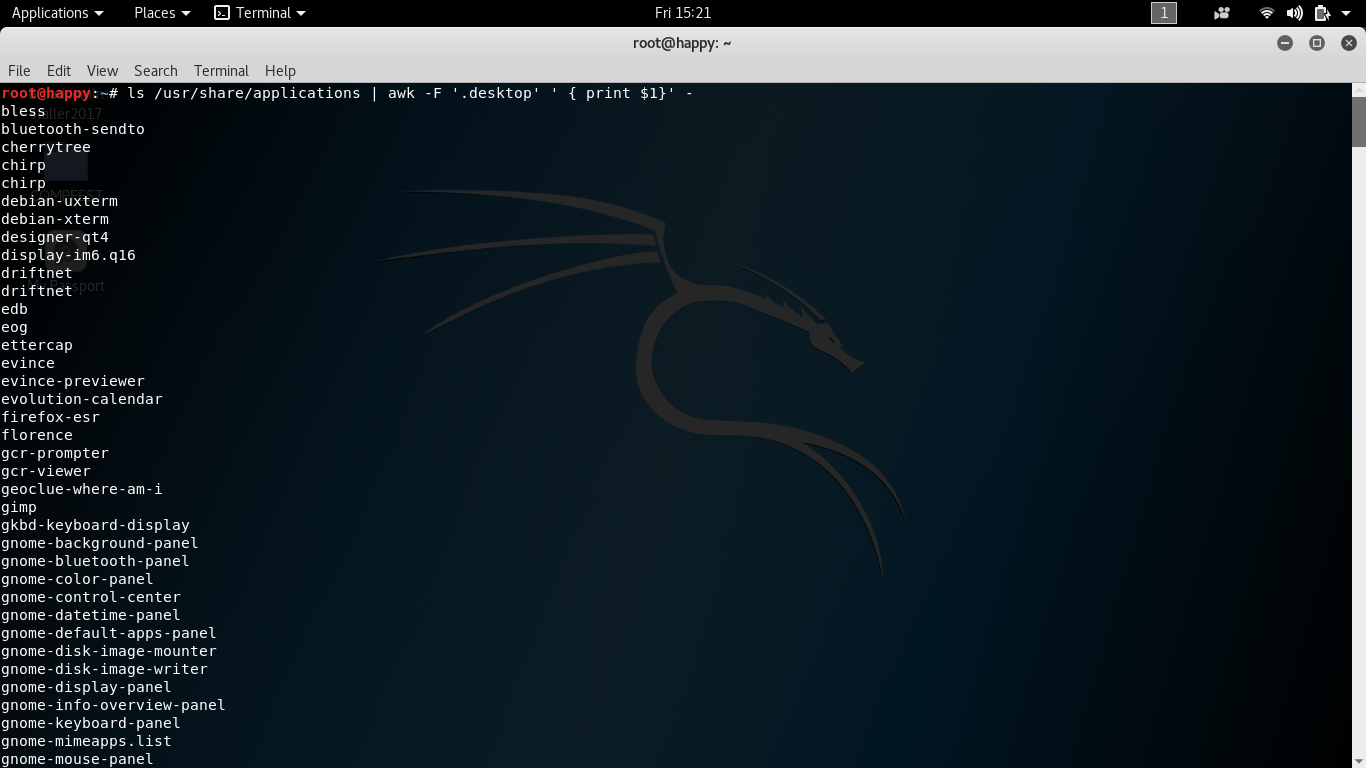
Task: Click the root@happy prompt text
Action: coord(46,93)
